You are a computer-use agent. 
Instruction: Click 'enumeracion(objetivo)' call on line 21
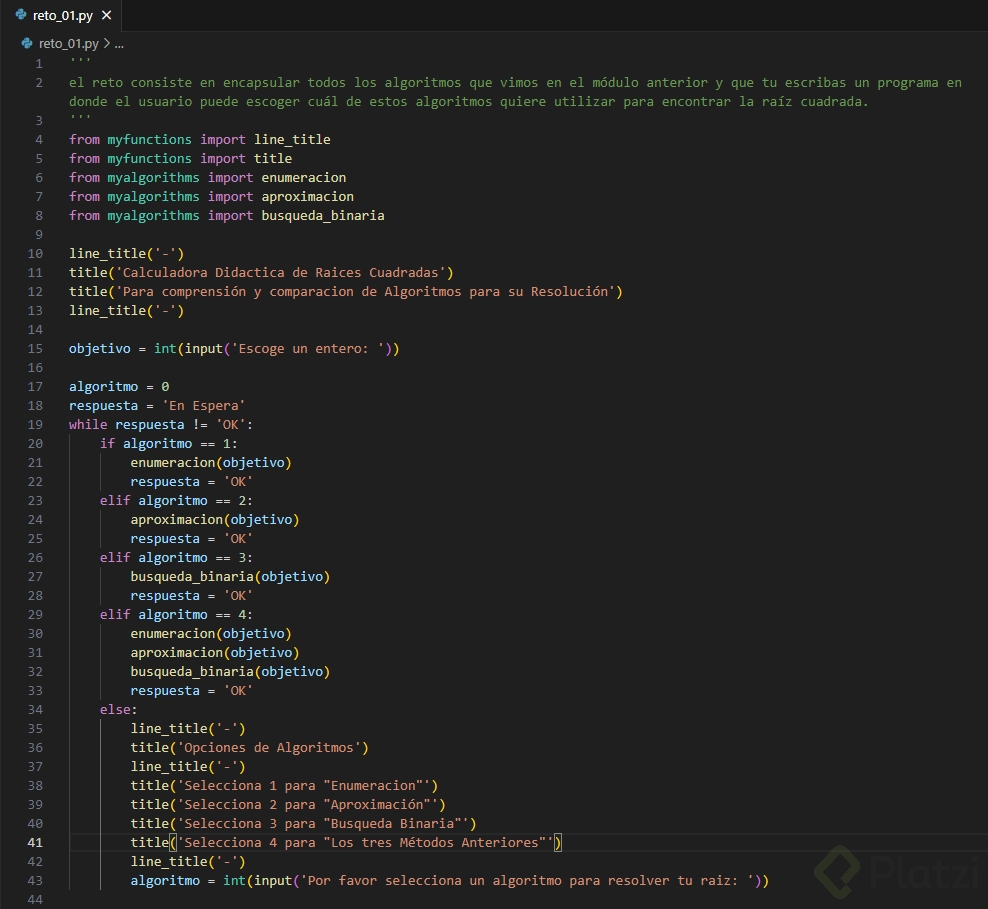(x=211, y=462)
